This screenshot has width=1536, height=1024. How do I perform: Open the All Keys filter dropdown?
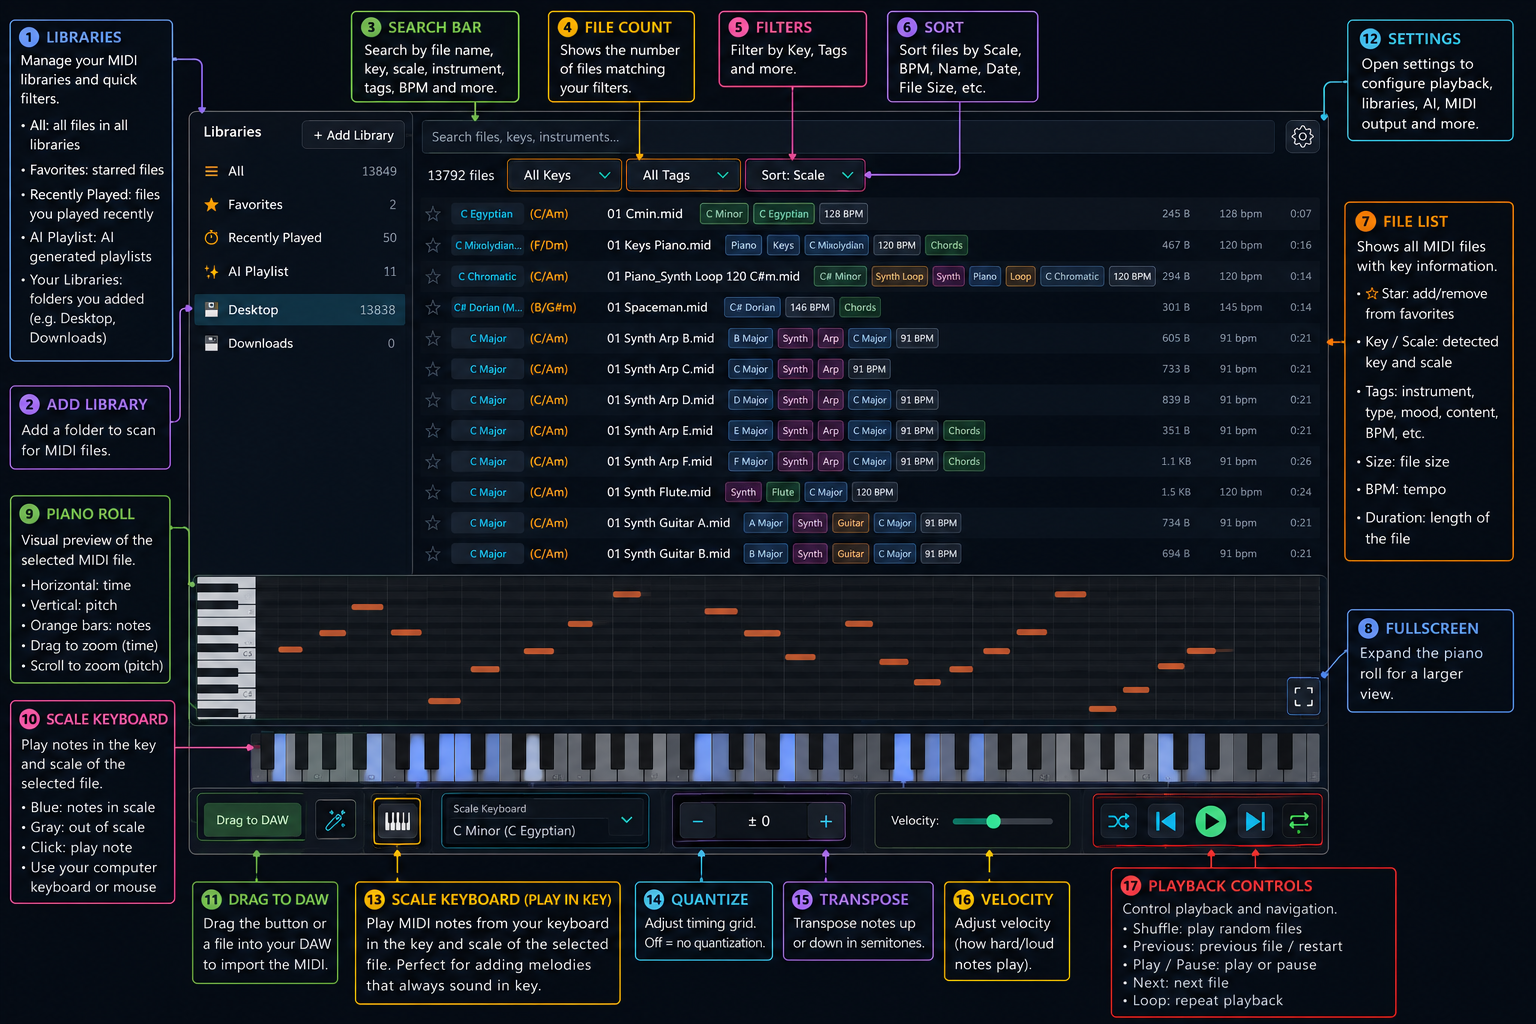564,175
